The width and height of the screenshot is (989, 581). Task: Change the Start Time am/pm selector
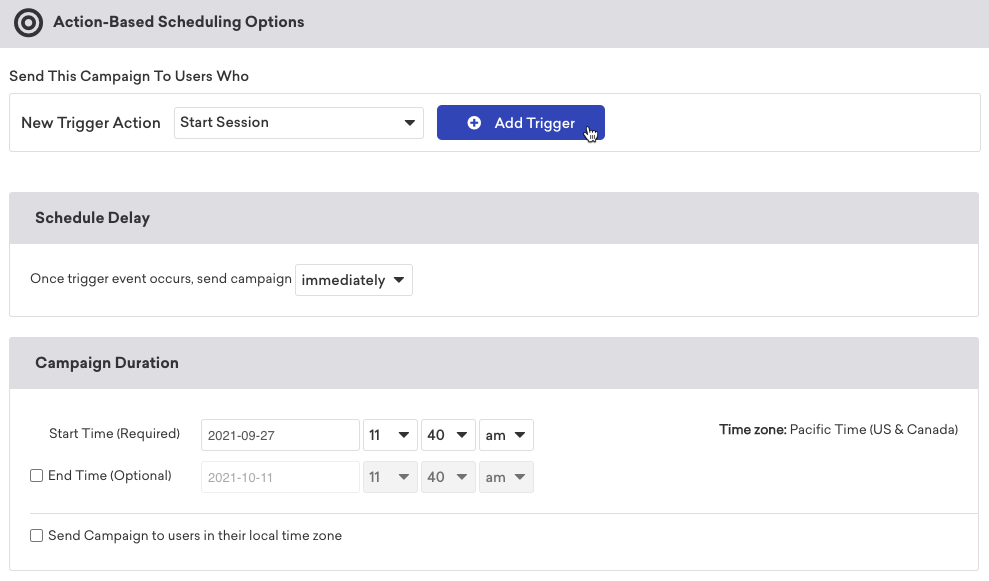click(506, 435)
